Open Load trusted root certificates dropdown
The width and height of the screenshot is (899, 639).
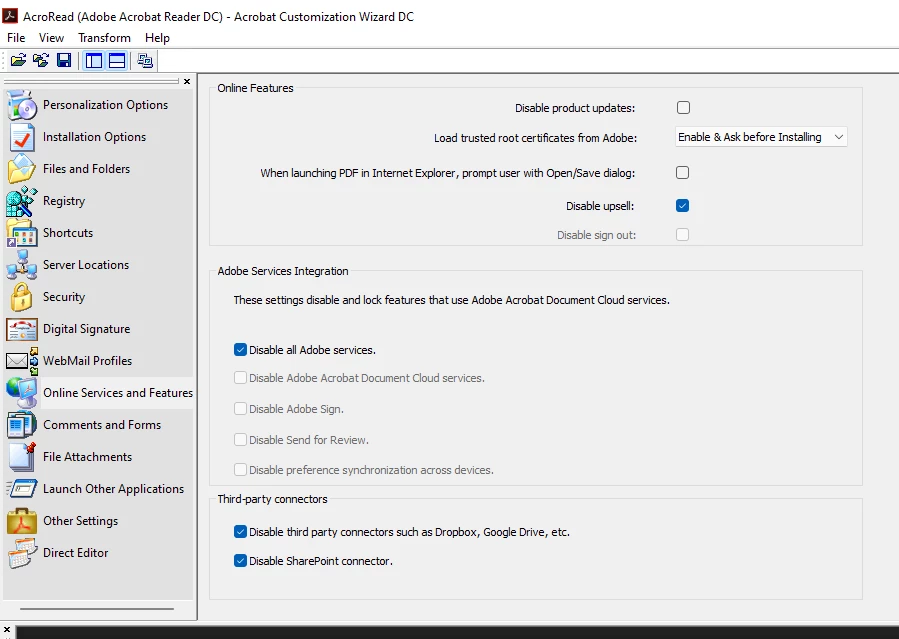pos(761,137)
